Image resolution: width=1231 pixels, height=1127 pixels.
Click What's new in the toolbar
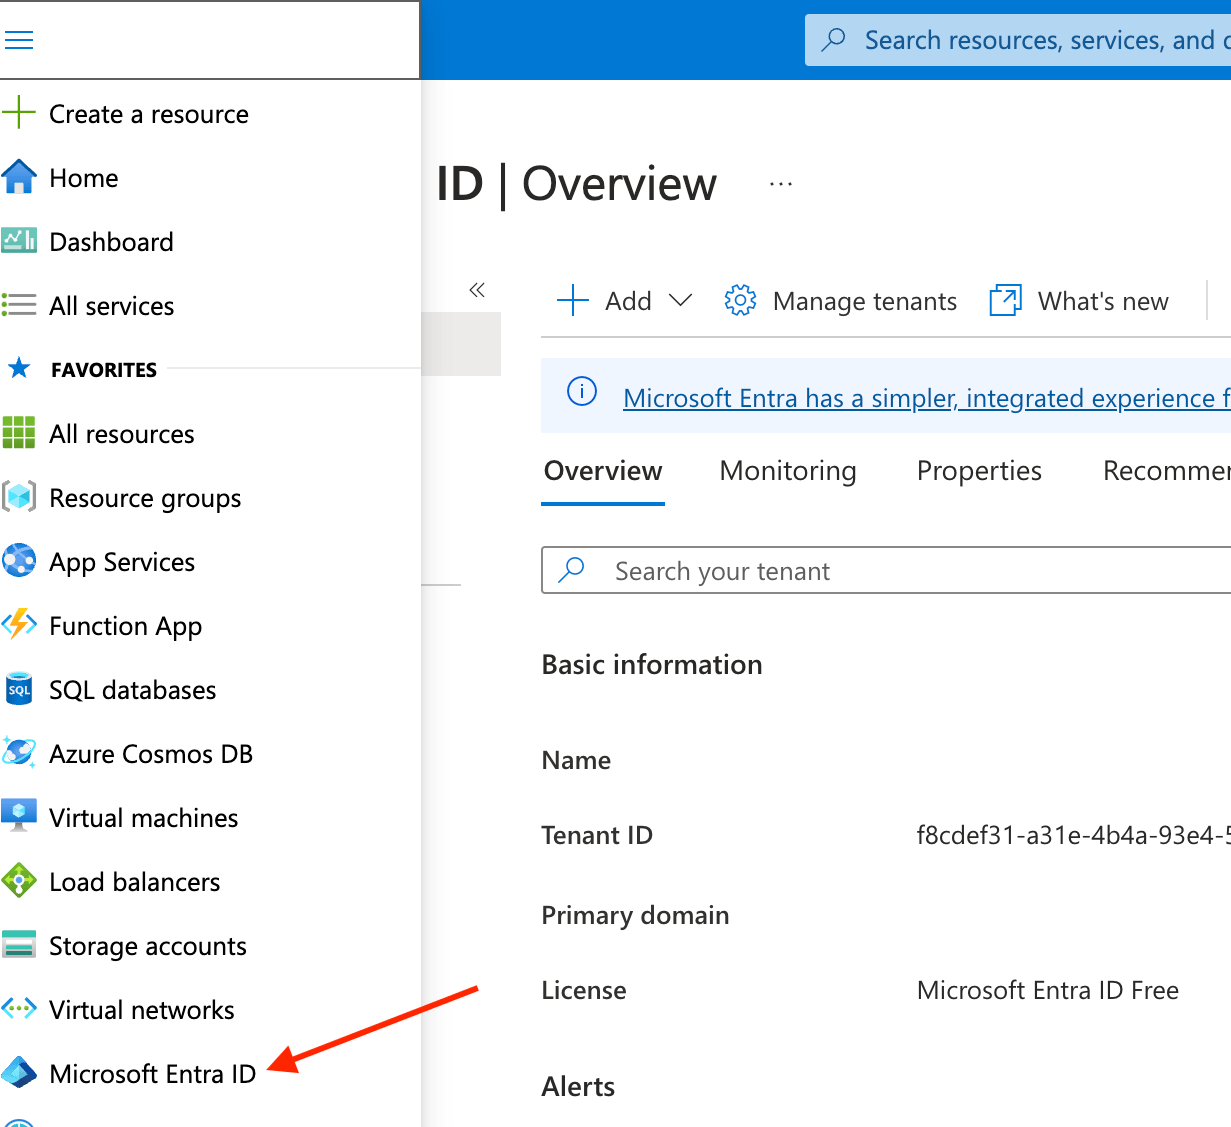pos(1103,300)
